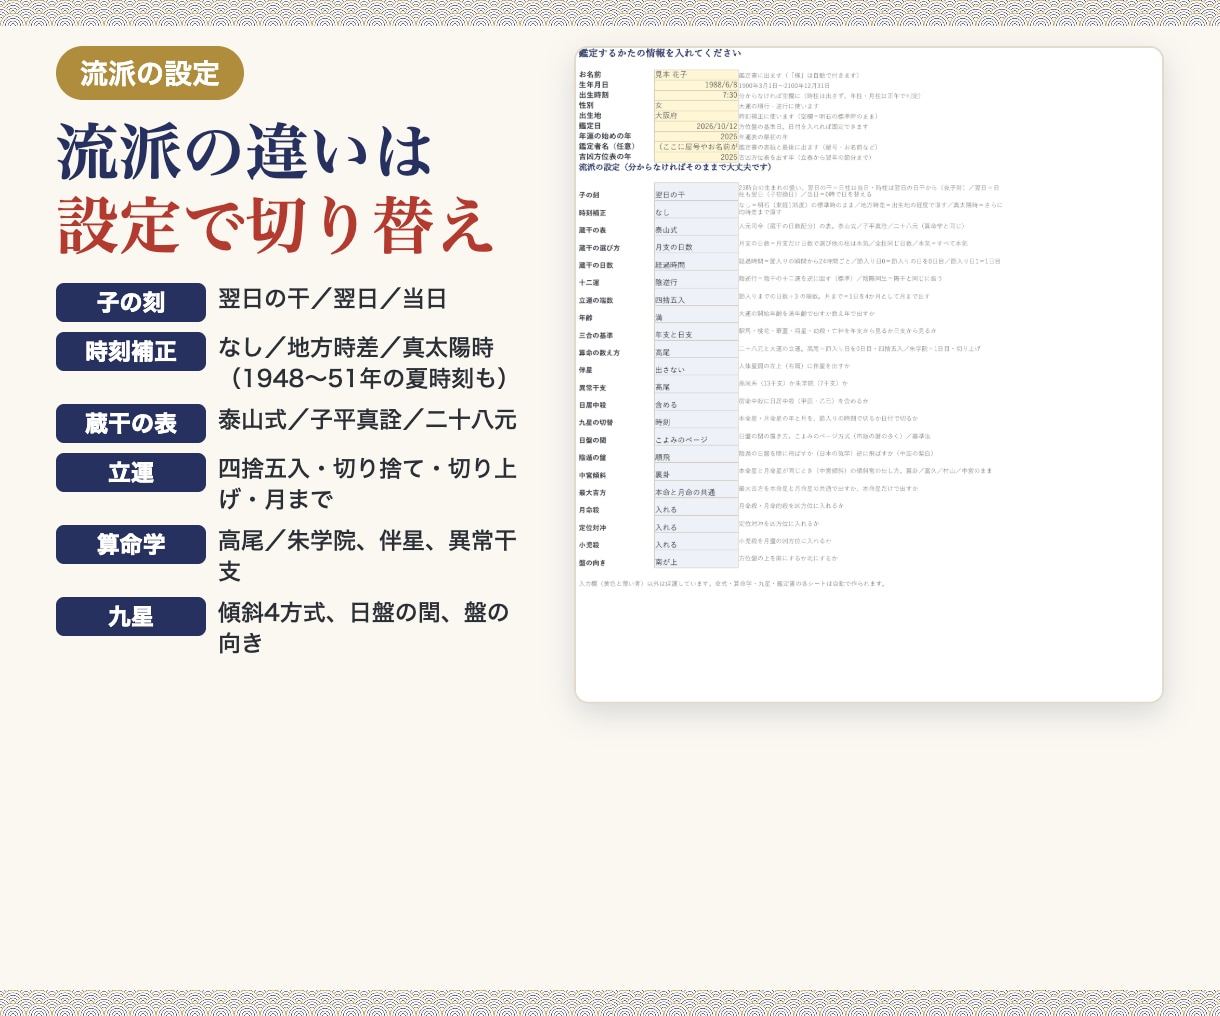Click the text 高尾／朱学院、伴星、異常干支
1220x1016 pixels.
367,556
